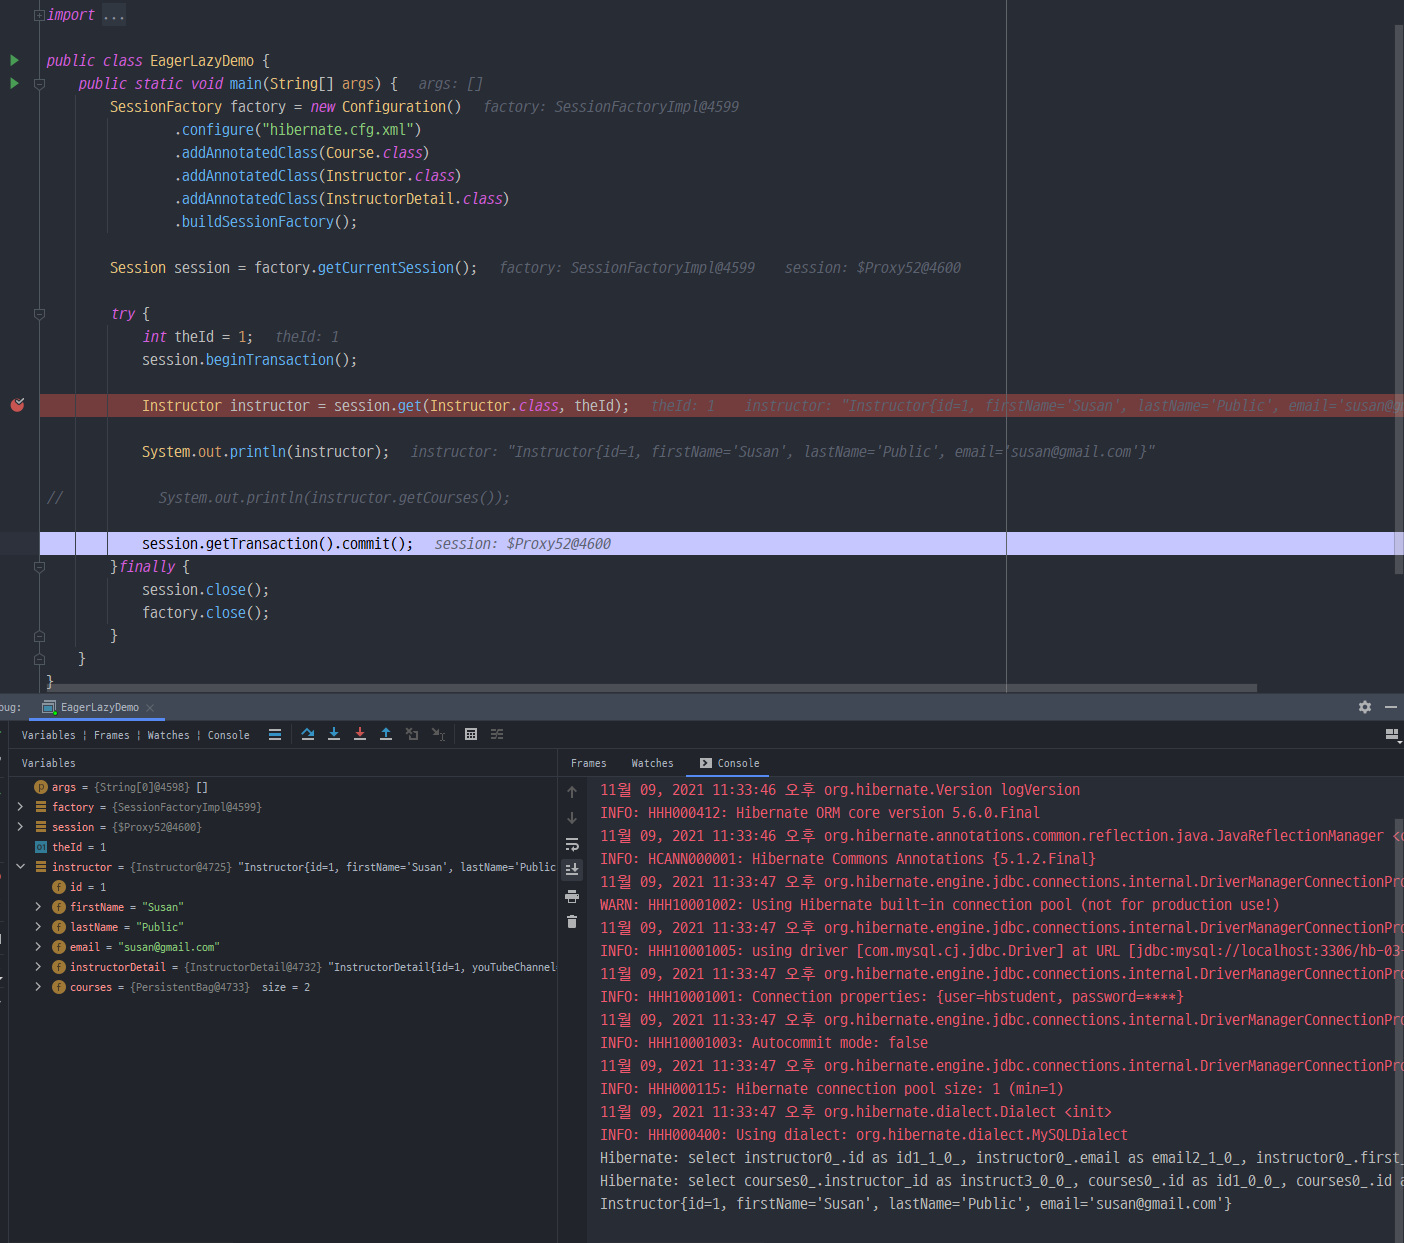The height and width of the screenshot is (1243, 1404).
Task: Expand the factory variable node
Action: (x=20, y=807)
